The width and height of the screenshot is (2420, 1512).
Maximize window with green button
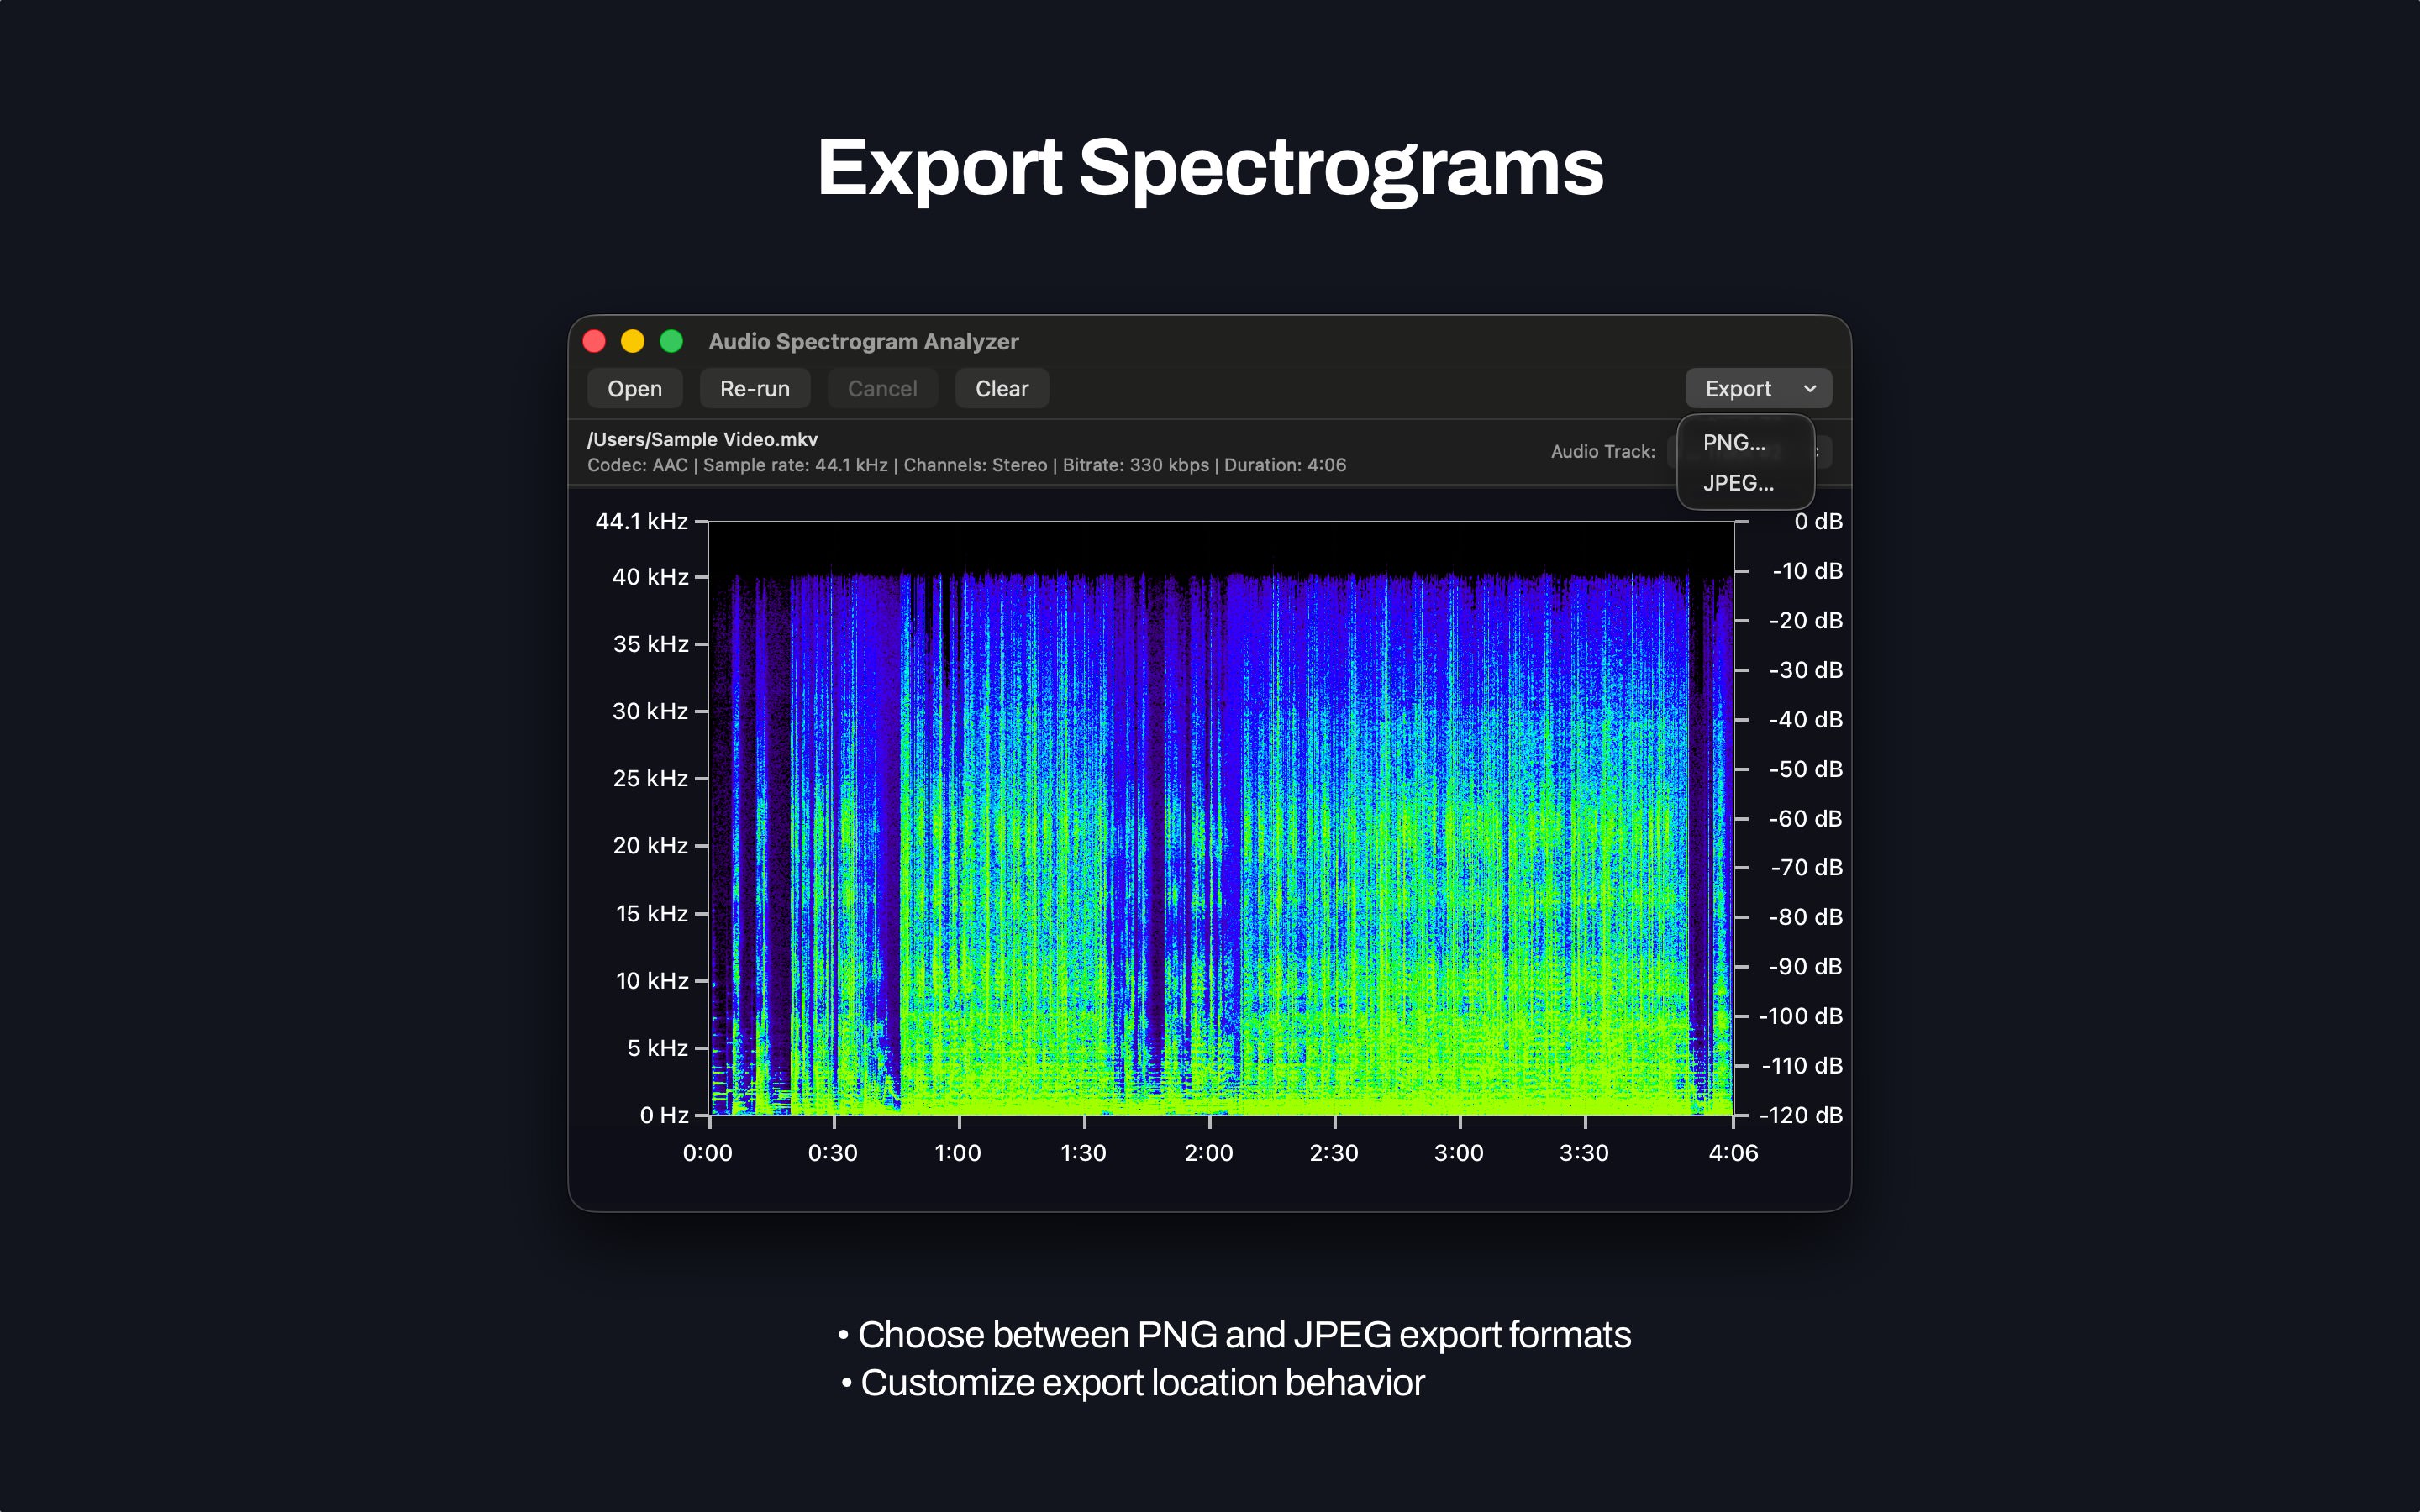(x=672, y=341)
